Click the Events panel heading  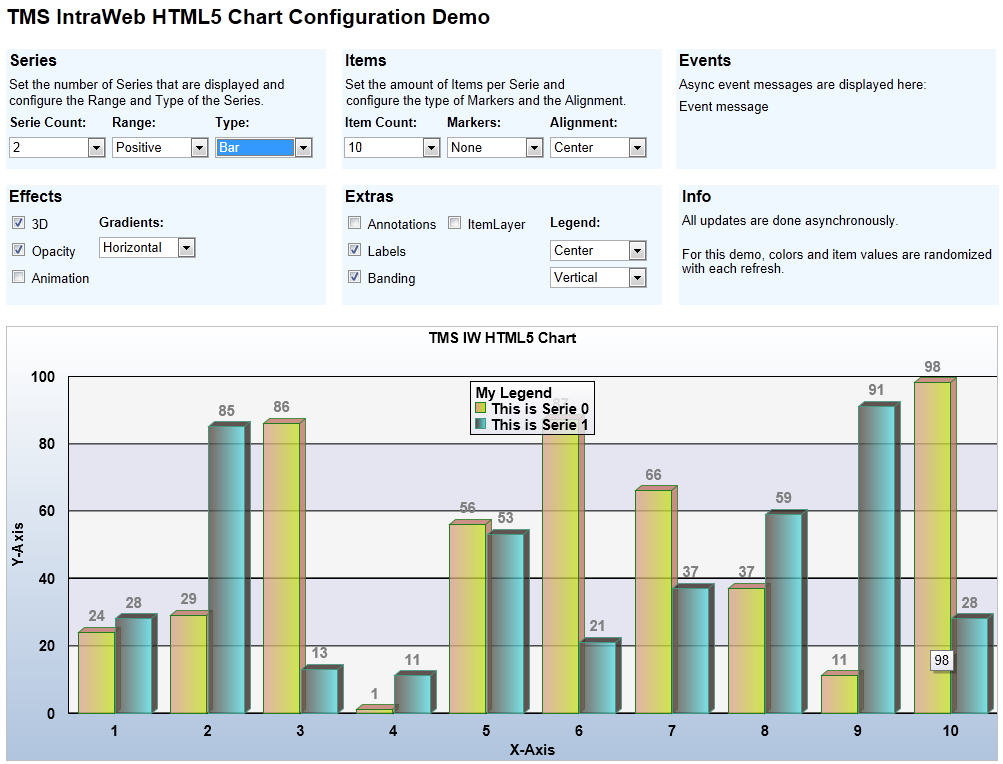click(705, 60)
